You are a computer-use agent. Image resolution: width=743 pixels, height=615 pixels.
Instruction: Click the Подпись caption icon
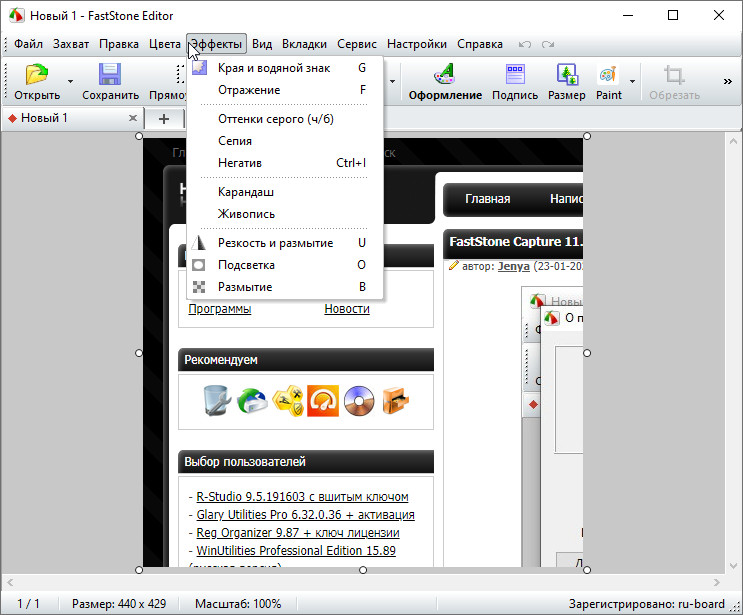[x=515, y=75]
